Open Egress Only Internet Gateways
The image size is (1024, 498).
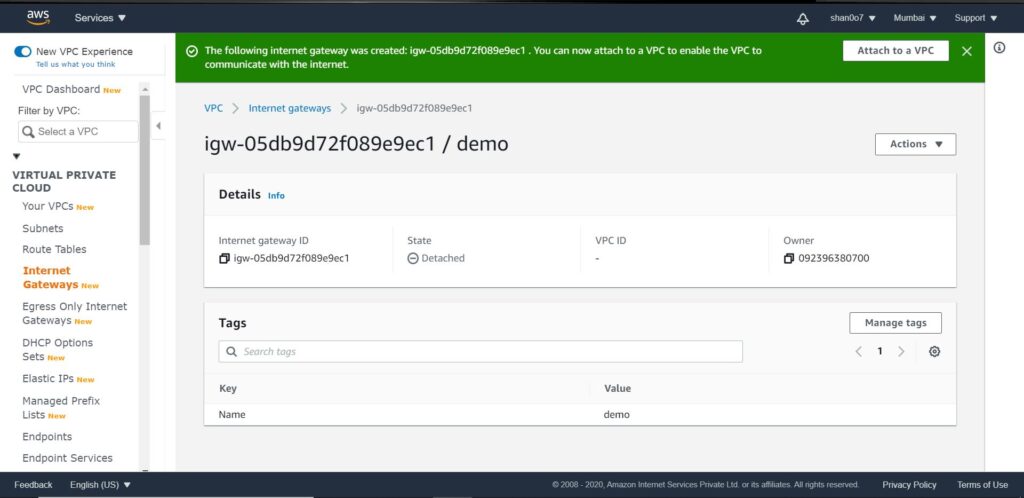pos(74,313)
